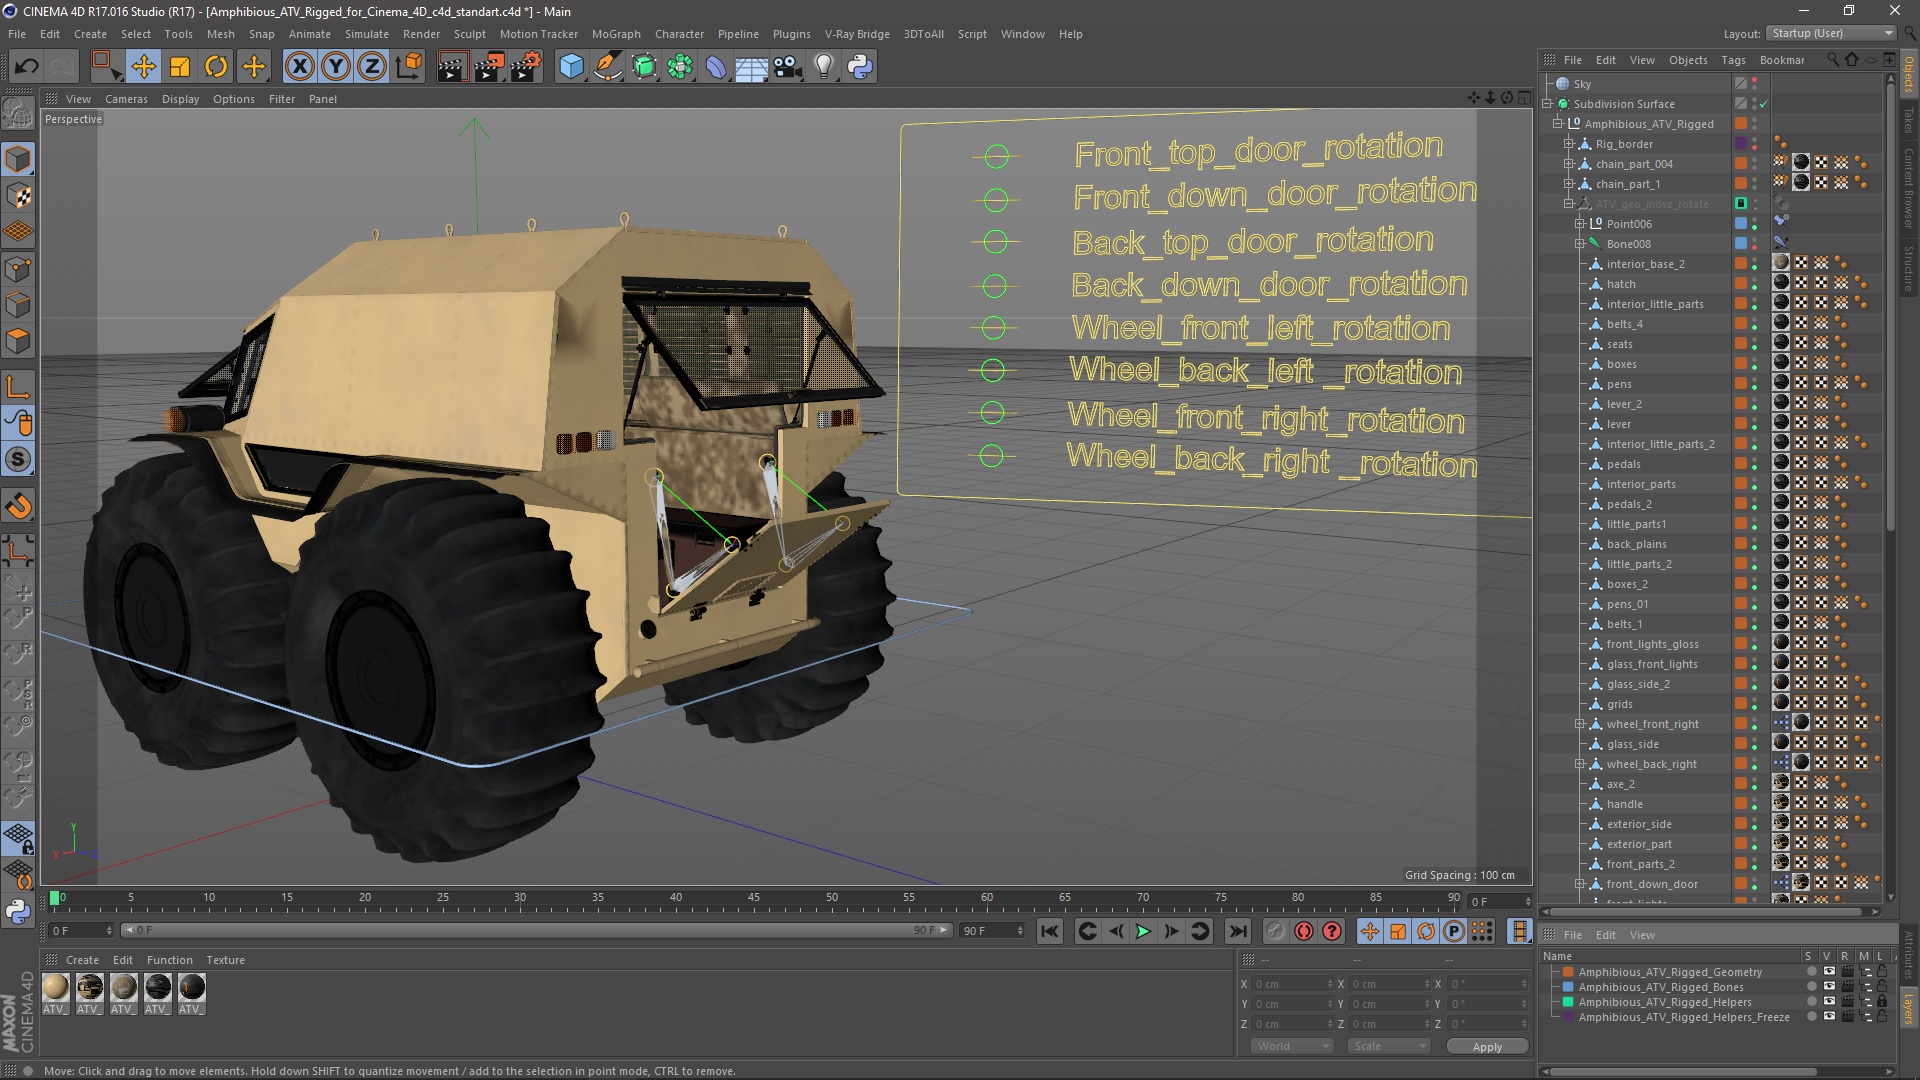The width and height of the screenshot is (1920, 1080).
Task: Open the V-Ray Bridge menu
Action: click(x=857, y=34)
